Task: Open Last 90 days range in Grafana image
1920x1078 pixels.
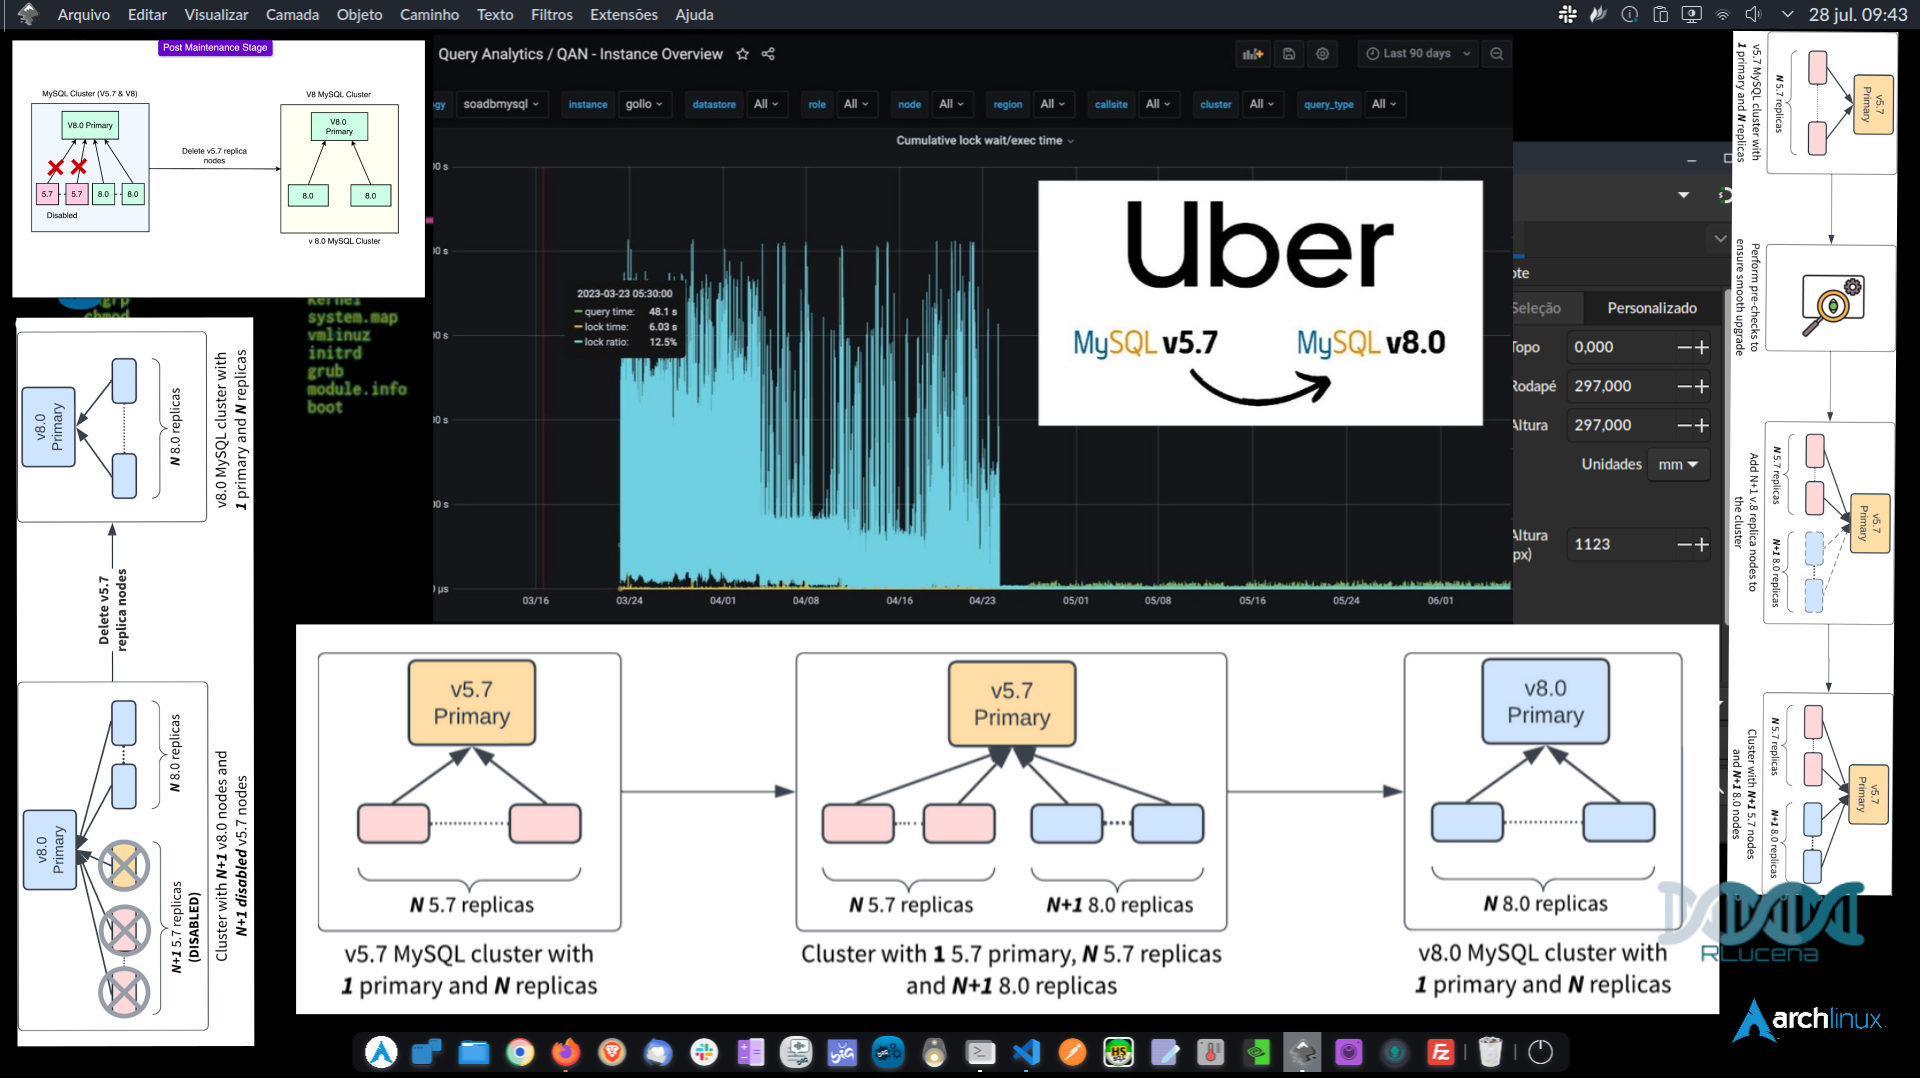Action: pyautogui.click(x=1419, y=54)
